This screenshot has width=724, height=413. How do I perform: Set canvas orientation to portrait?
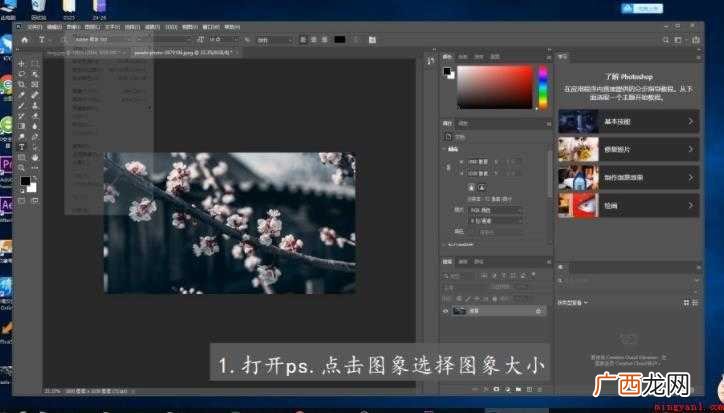pos(471,188)
